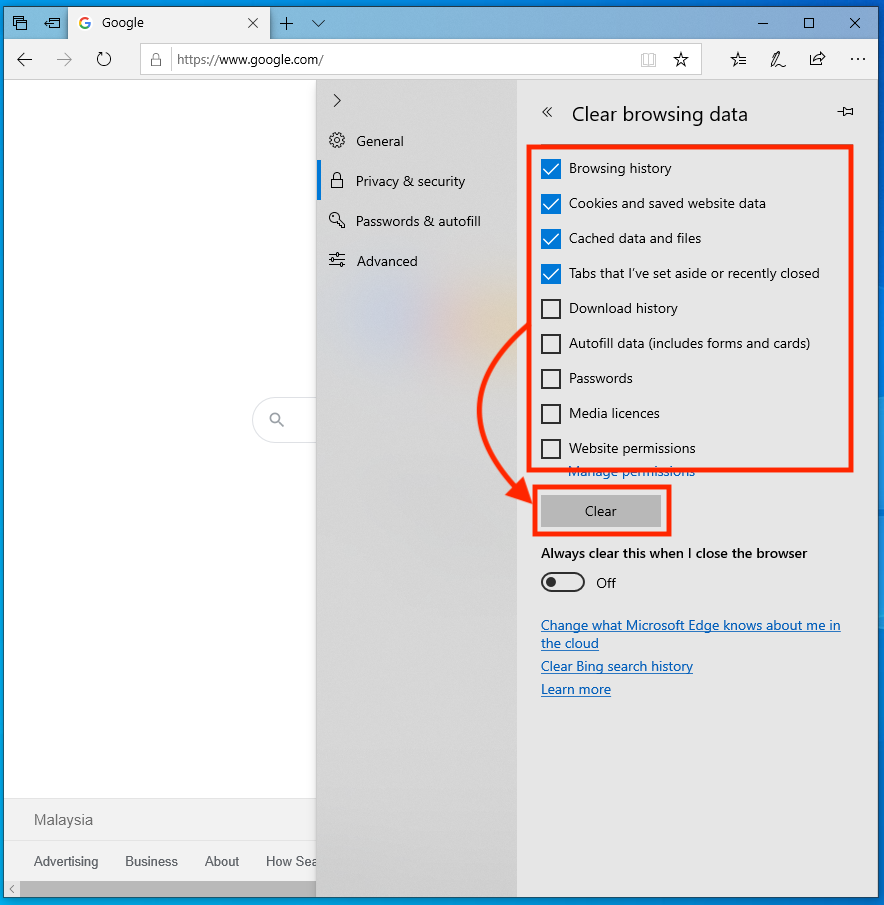The width and height of the screenshot is (884, 905).
Task: Open Passwords & autofill settings section
Action: pyautogui.click(x=417, y=221)
